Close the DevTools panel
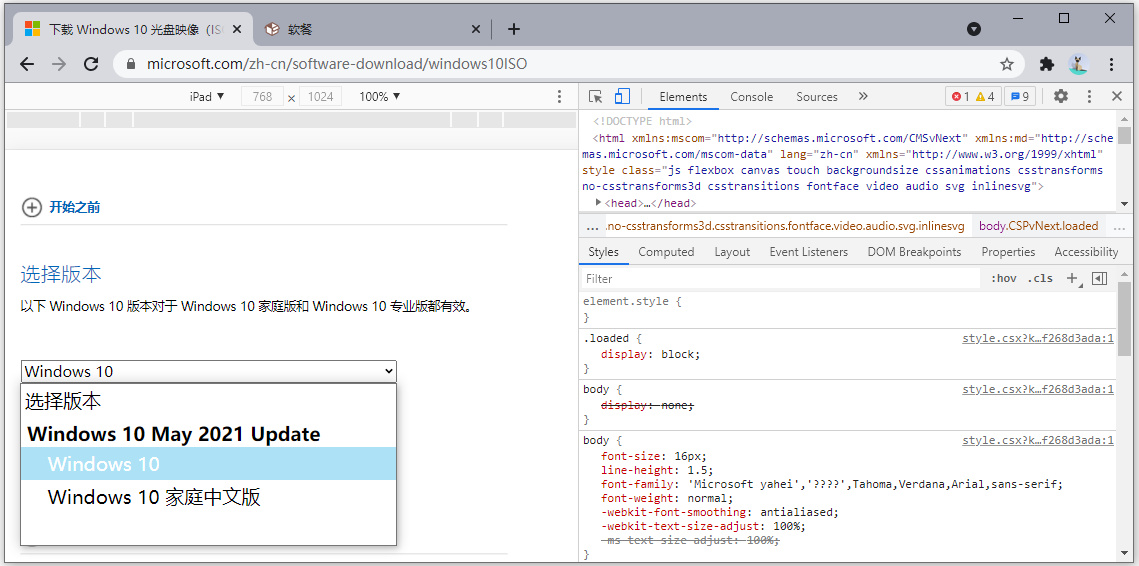 point(1117,97)
